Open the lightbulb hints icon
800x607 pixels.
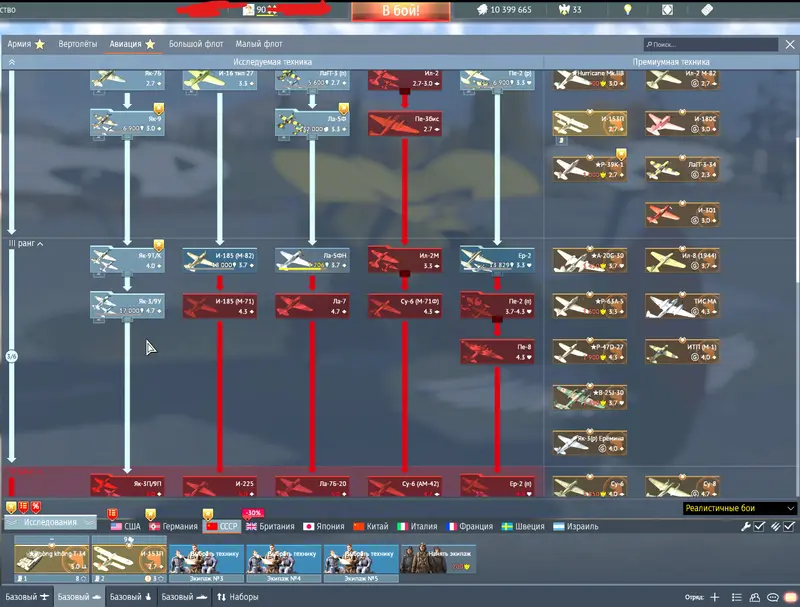pos(628,10)
